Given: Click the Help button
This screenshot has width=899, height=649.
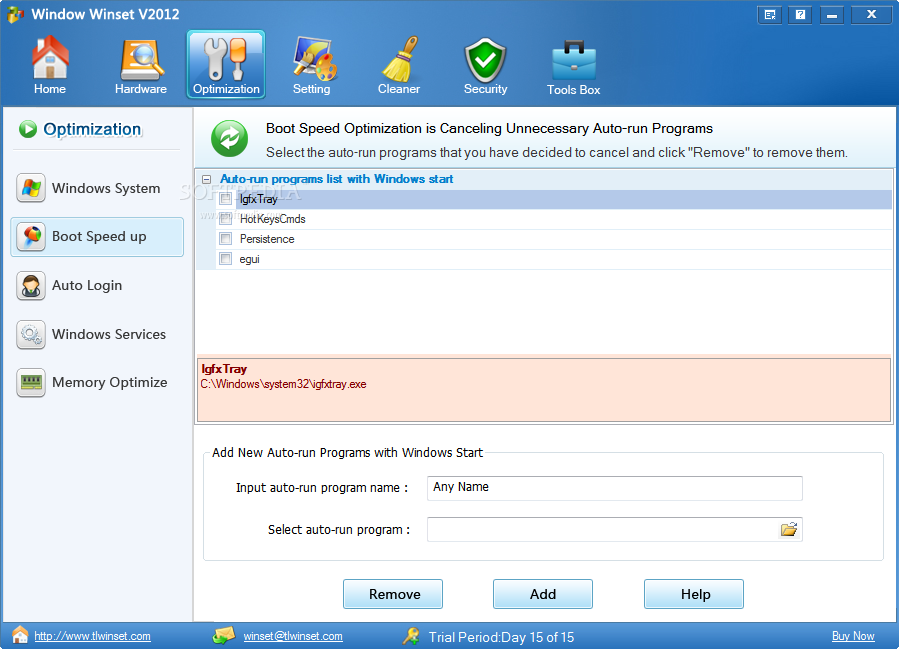Looking at the screenshot, I should coord(694,594).
